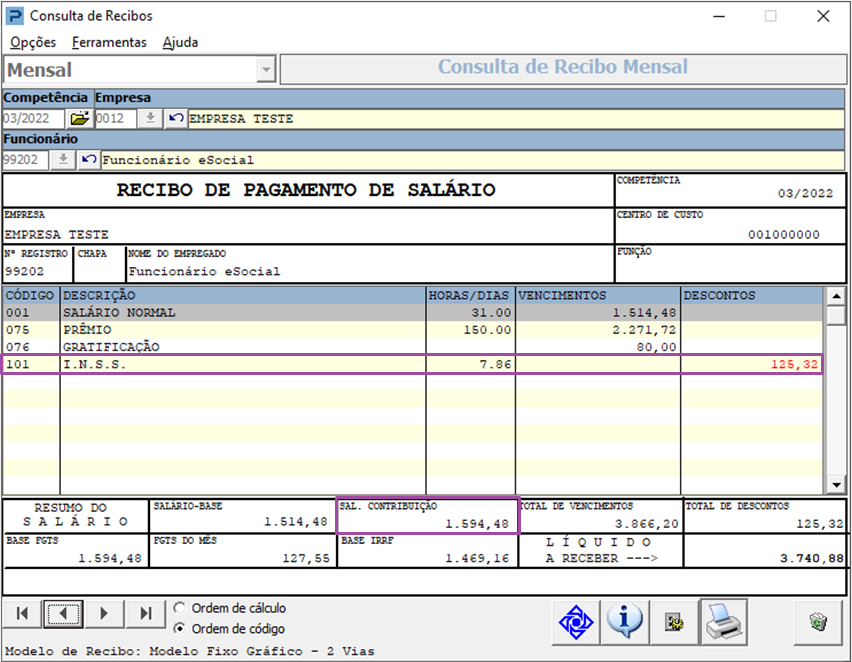Click the BASE IRRF value 1.469,16
The width and height of the screenshot is (852, 662).
click(477, 558)
